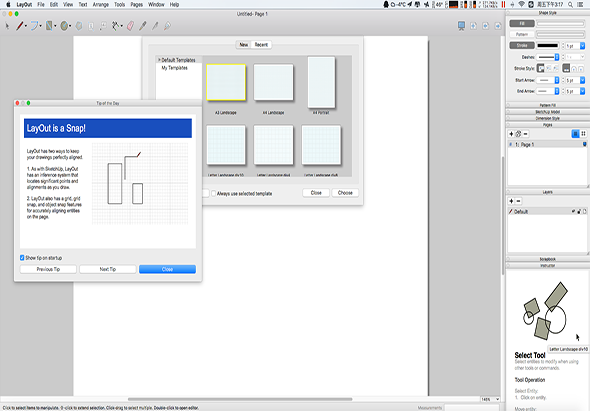Expand the Scrapbook panel header

547,259
